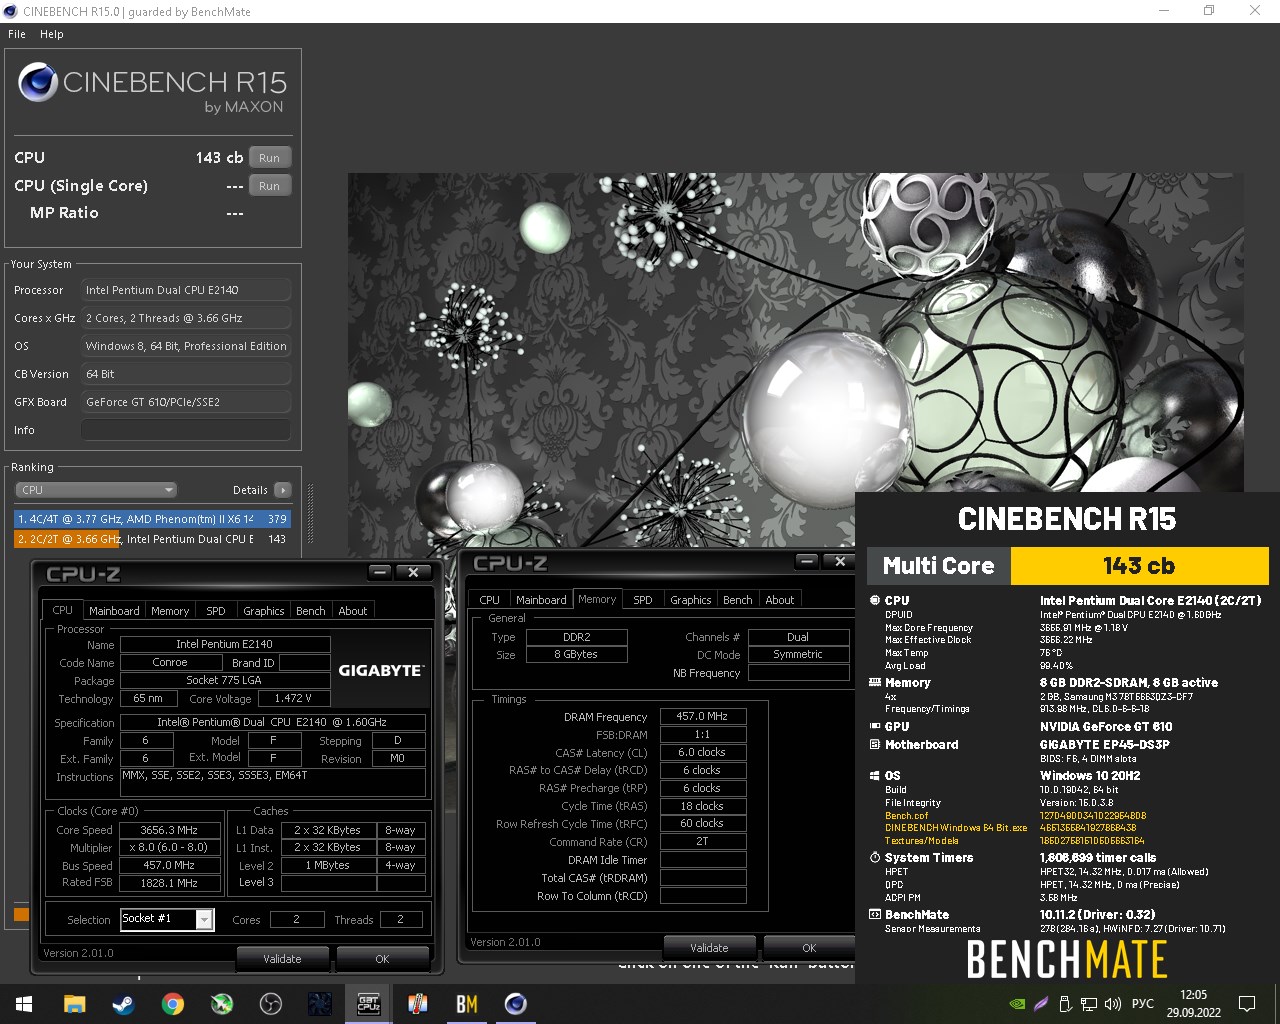
Task: Open SPD tab in left CPU-Z window
Action: pos(216,611)
